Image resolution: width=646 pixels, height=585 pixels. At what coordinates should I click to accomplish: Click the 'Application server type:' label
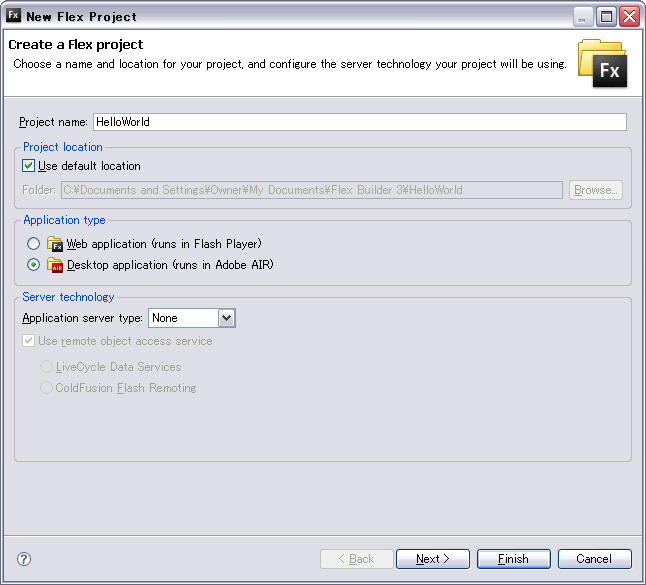(x=82, y=318)
